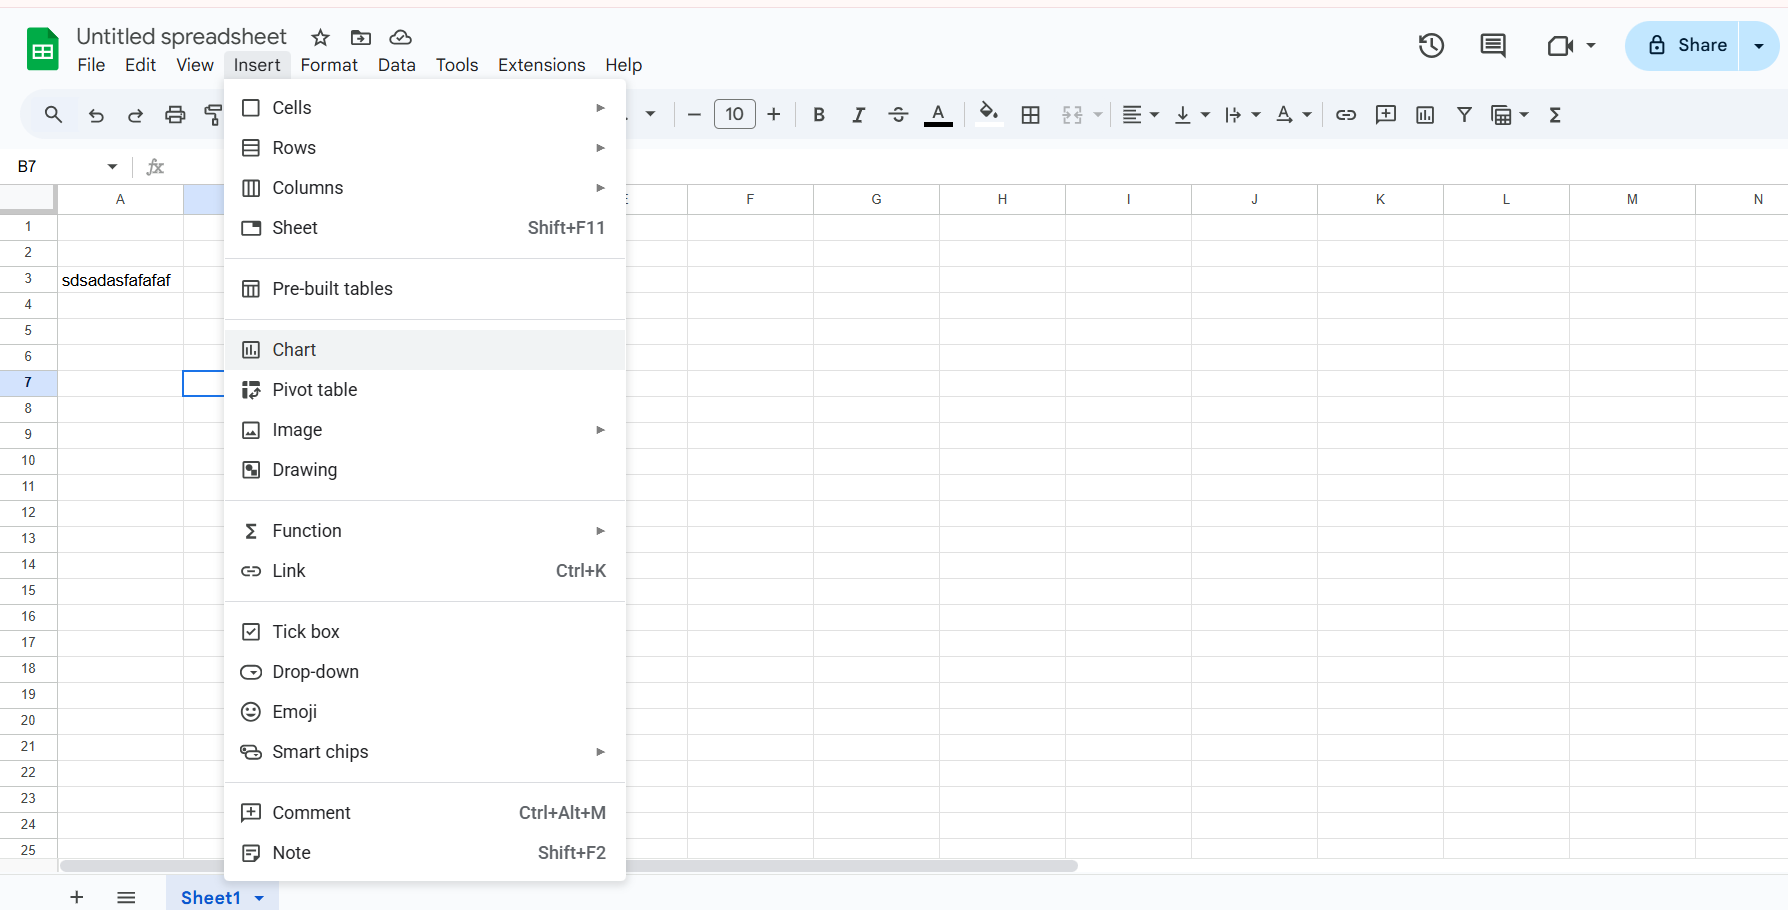This screenshot has height=910, width=1788.
Task: Toggle strikethrough formatting
Action: point(898,115)
